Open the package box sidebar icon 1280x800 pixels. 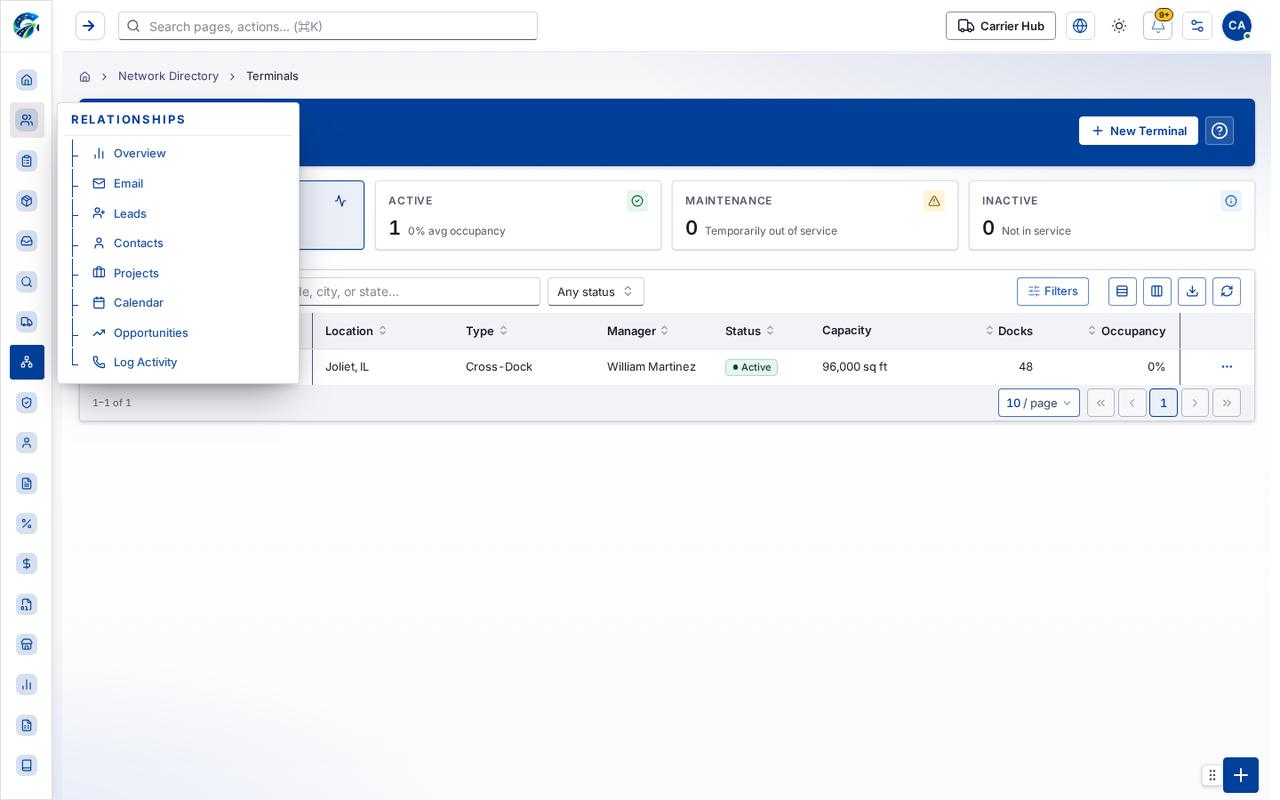click(x=27, y=201)
